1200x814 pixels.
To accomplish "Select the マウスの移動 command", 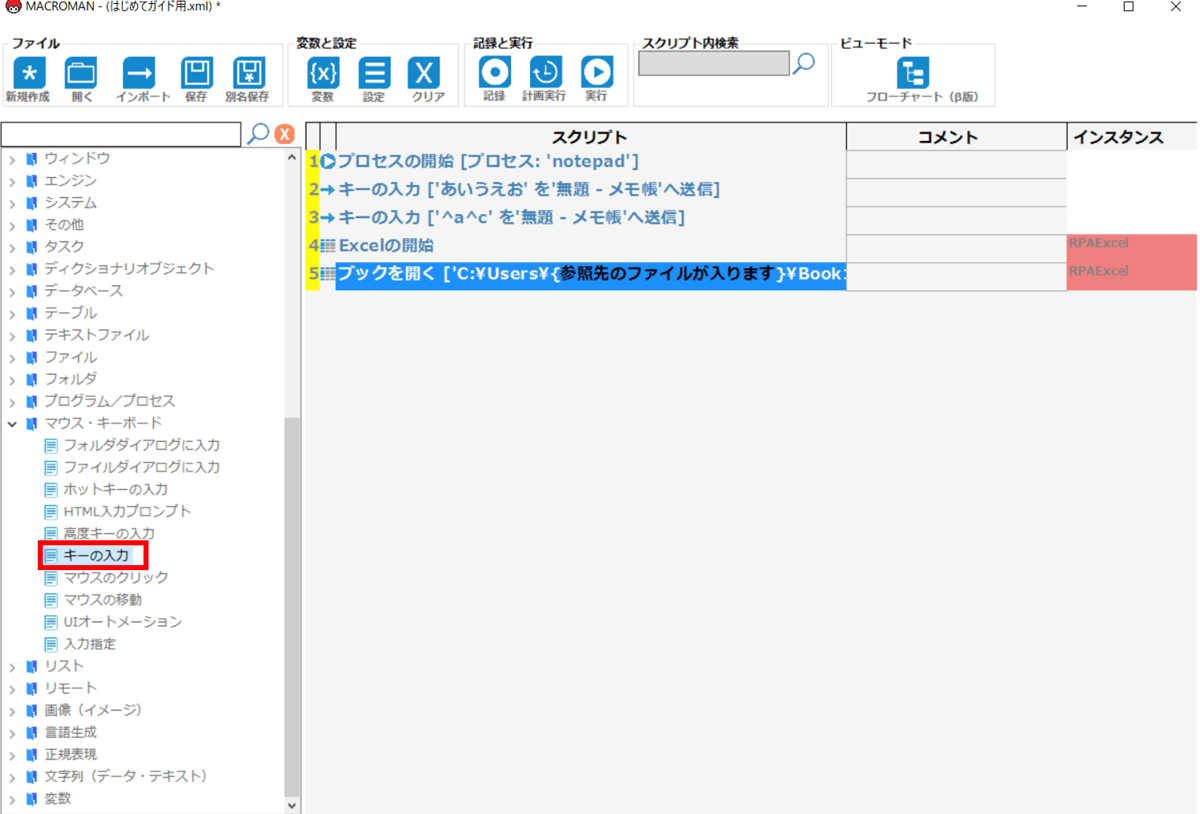I will coord(103,599).
